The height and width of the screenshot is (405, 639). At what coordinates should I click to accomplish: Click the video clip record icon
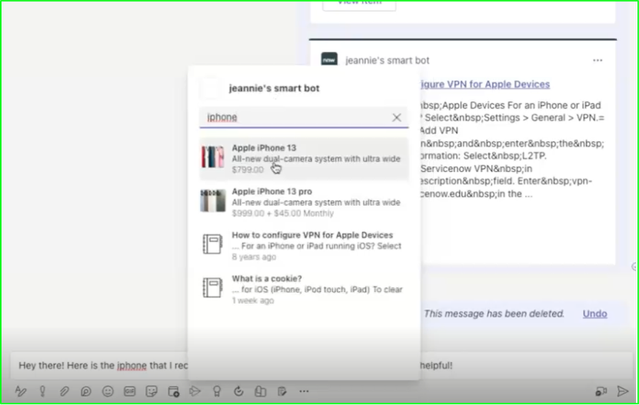[601, 391]
